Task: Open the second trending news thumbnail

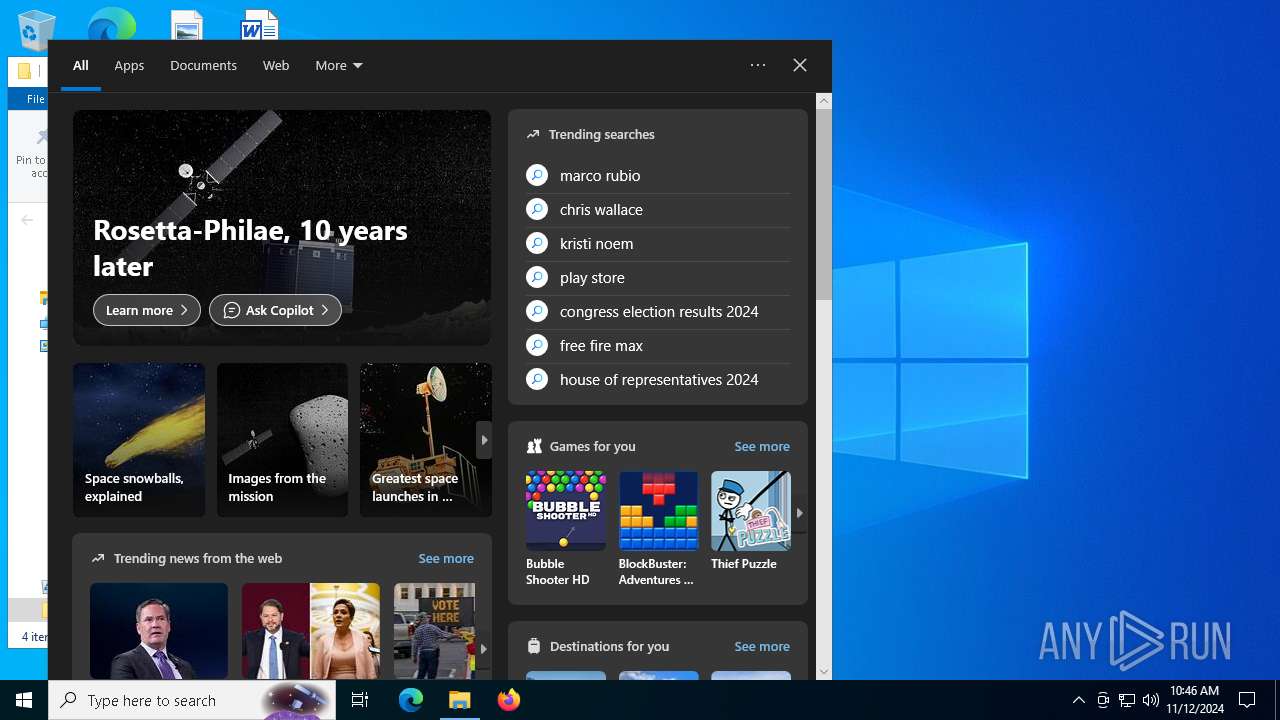Action: pos(311,631)
